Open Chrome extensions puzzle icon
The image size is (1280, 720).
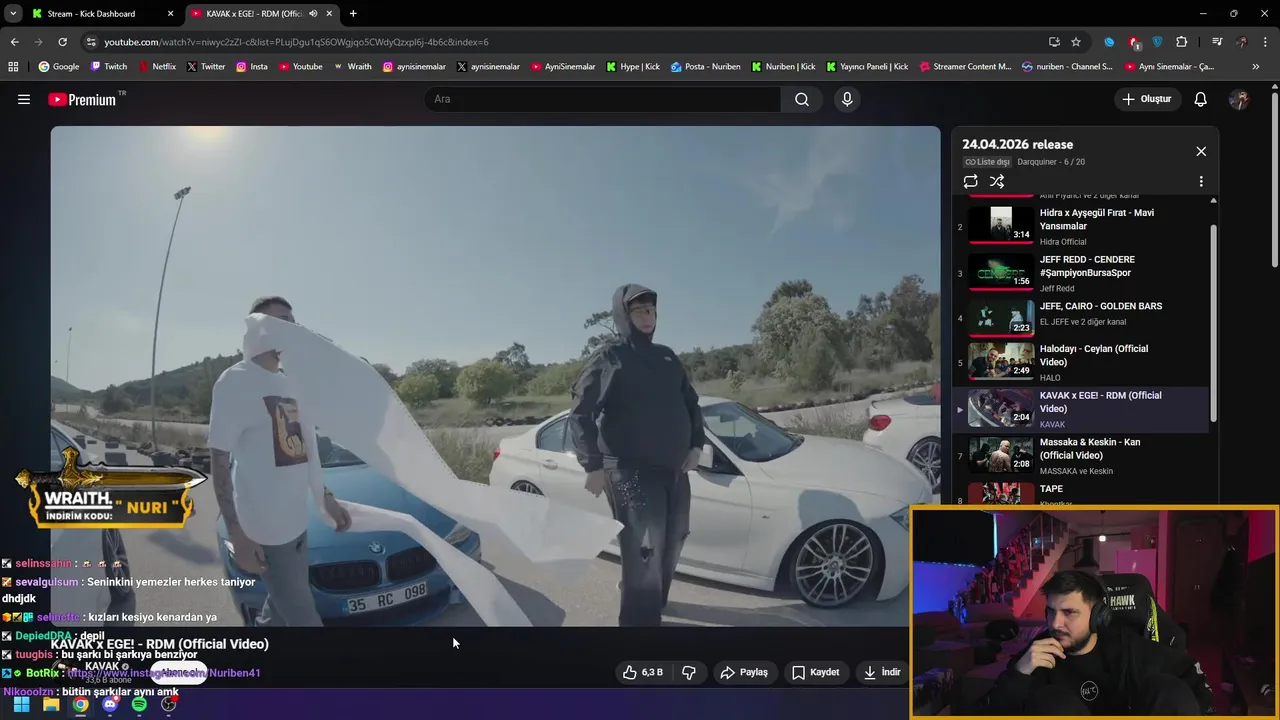(x=1182, y=42)
